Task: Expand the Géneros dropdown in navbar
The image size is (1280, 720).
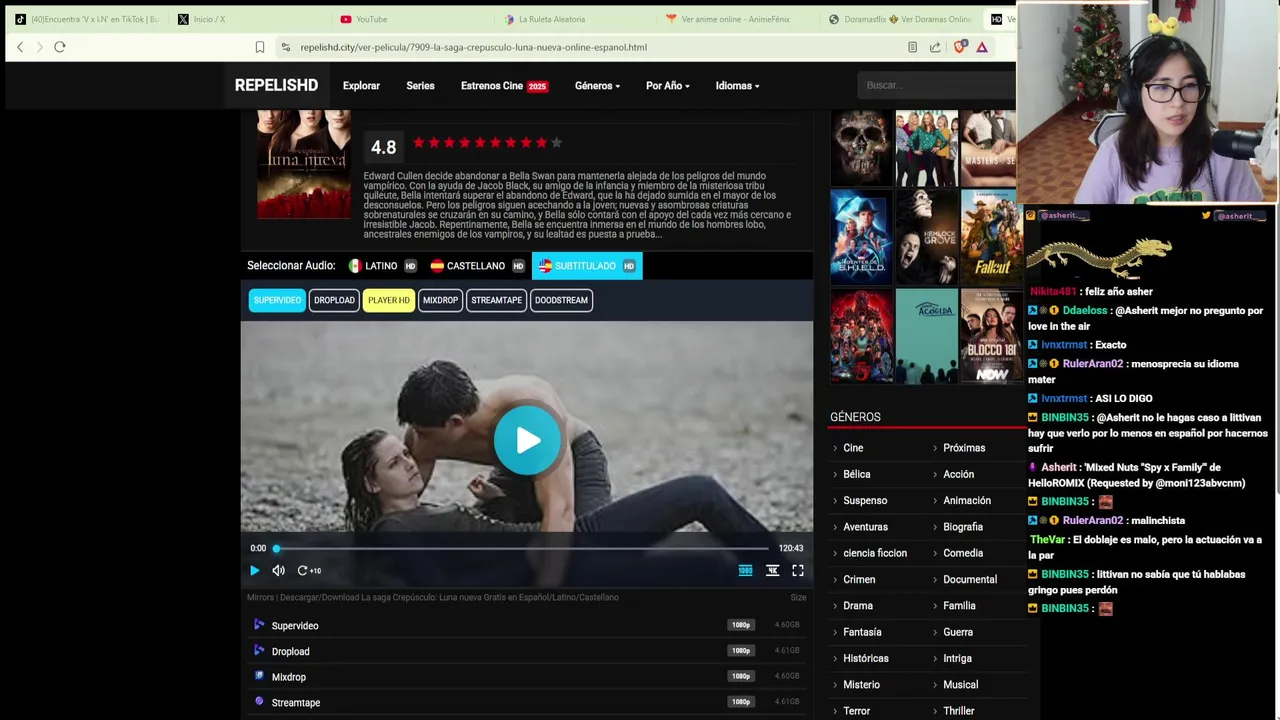Action: coord(597,86)
